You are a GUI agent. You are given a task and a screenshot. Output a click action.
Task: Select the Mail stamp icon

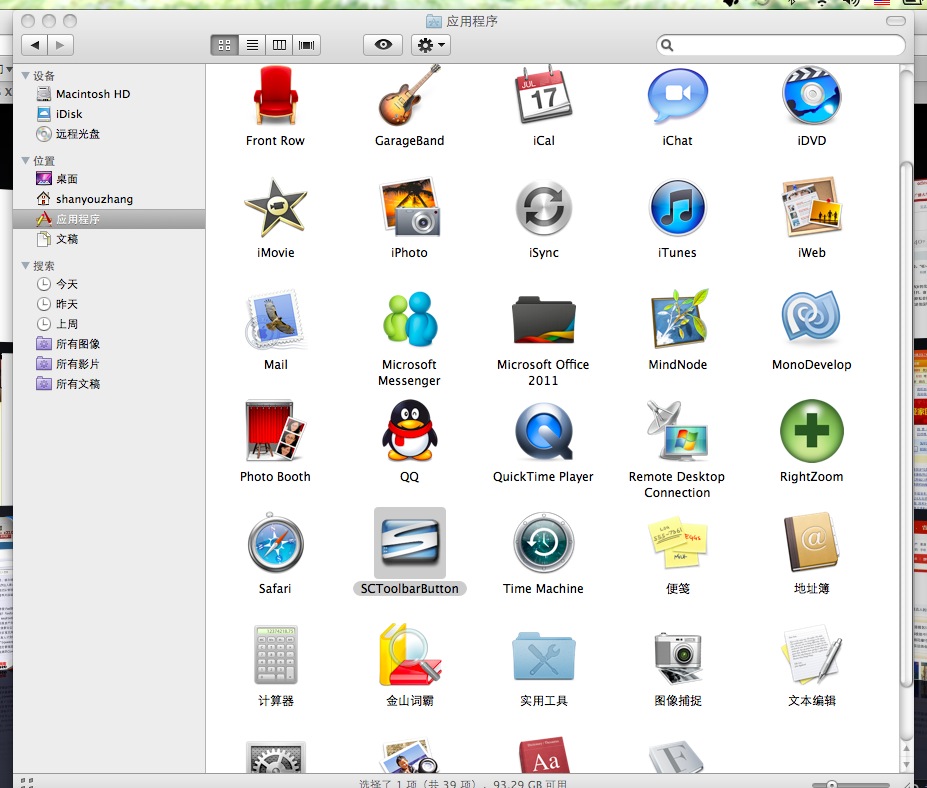275,319
